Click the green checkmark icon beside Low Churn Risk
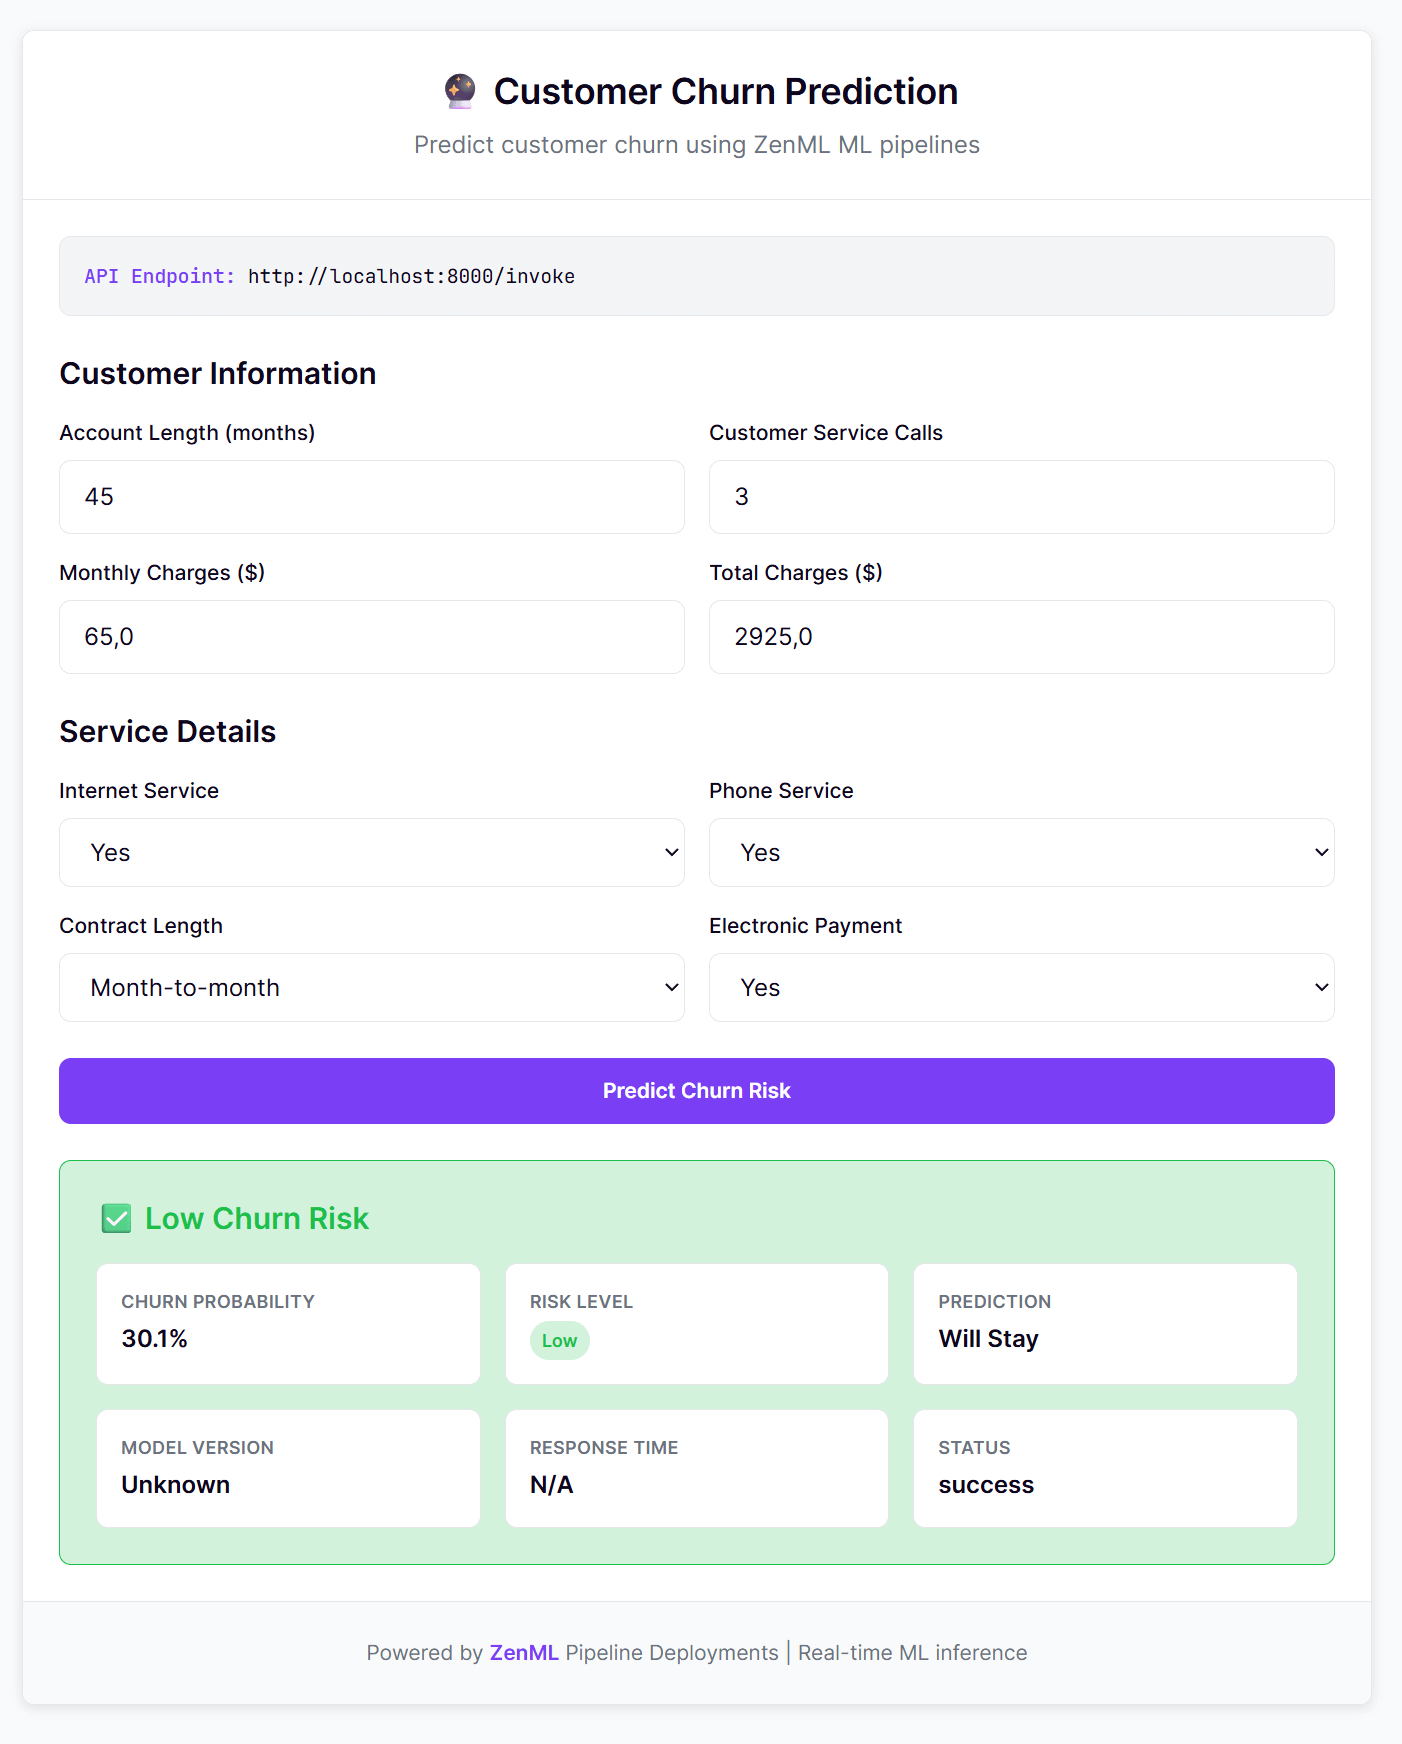 pyautogui.click(x=117, y=1219)
